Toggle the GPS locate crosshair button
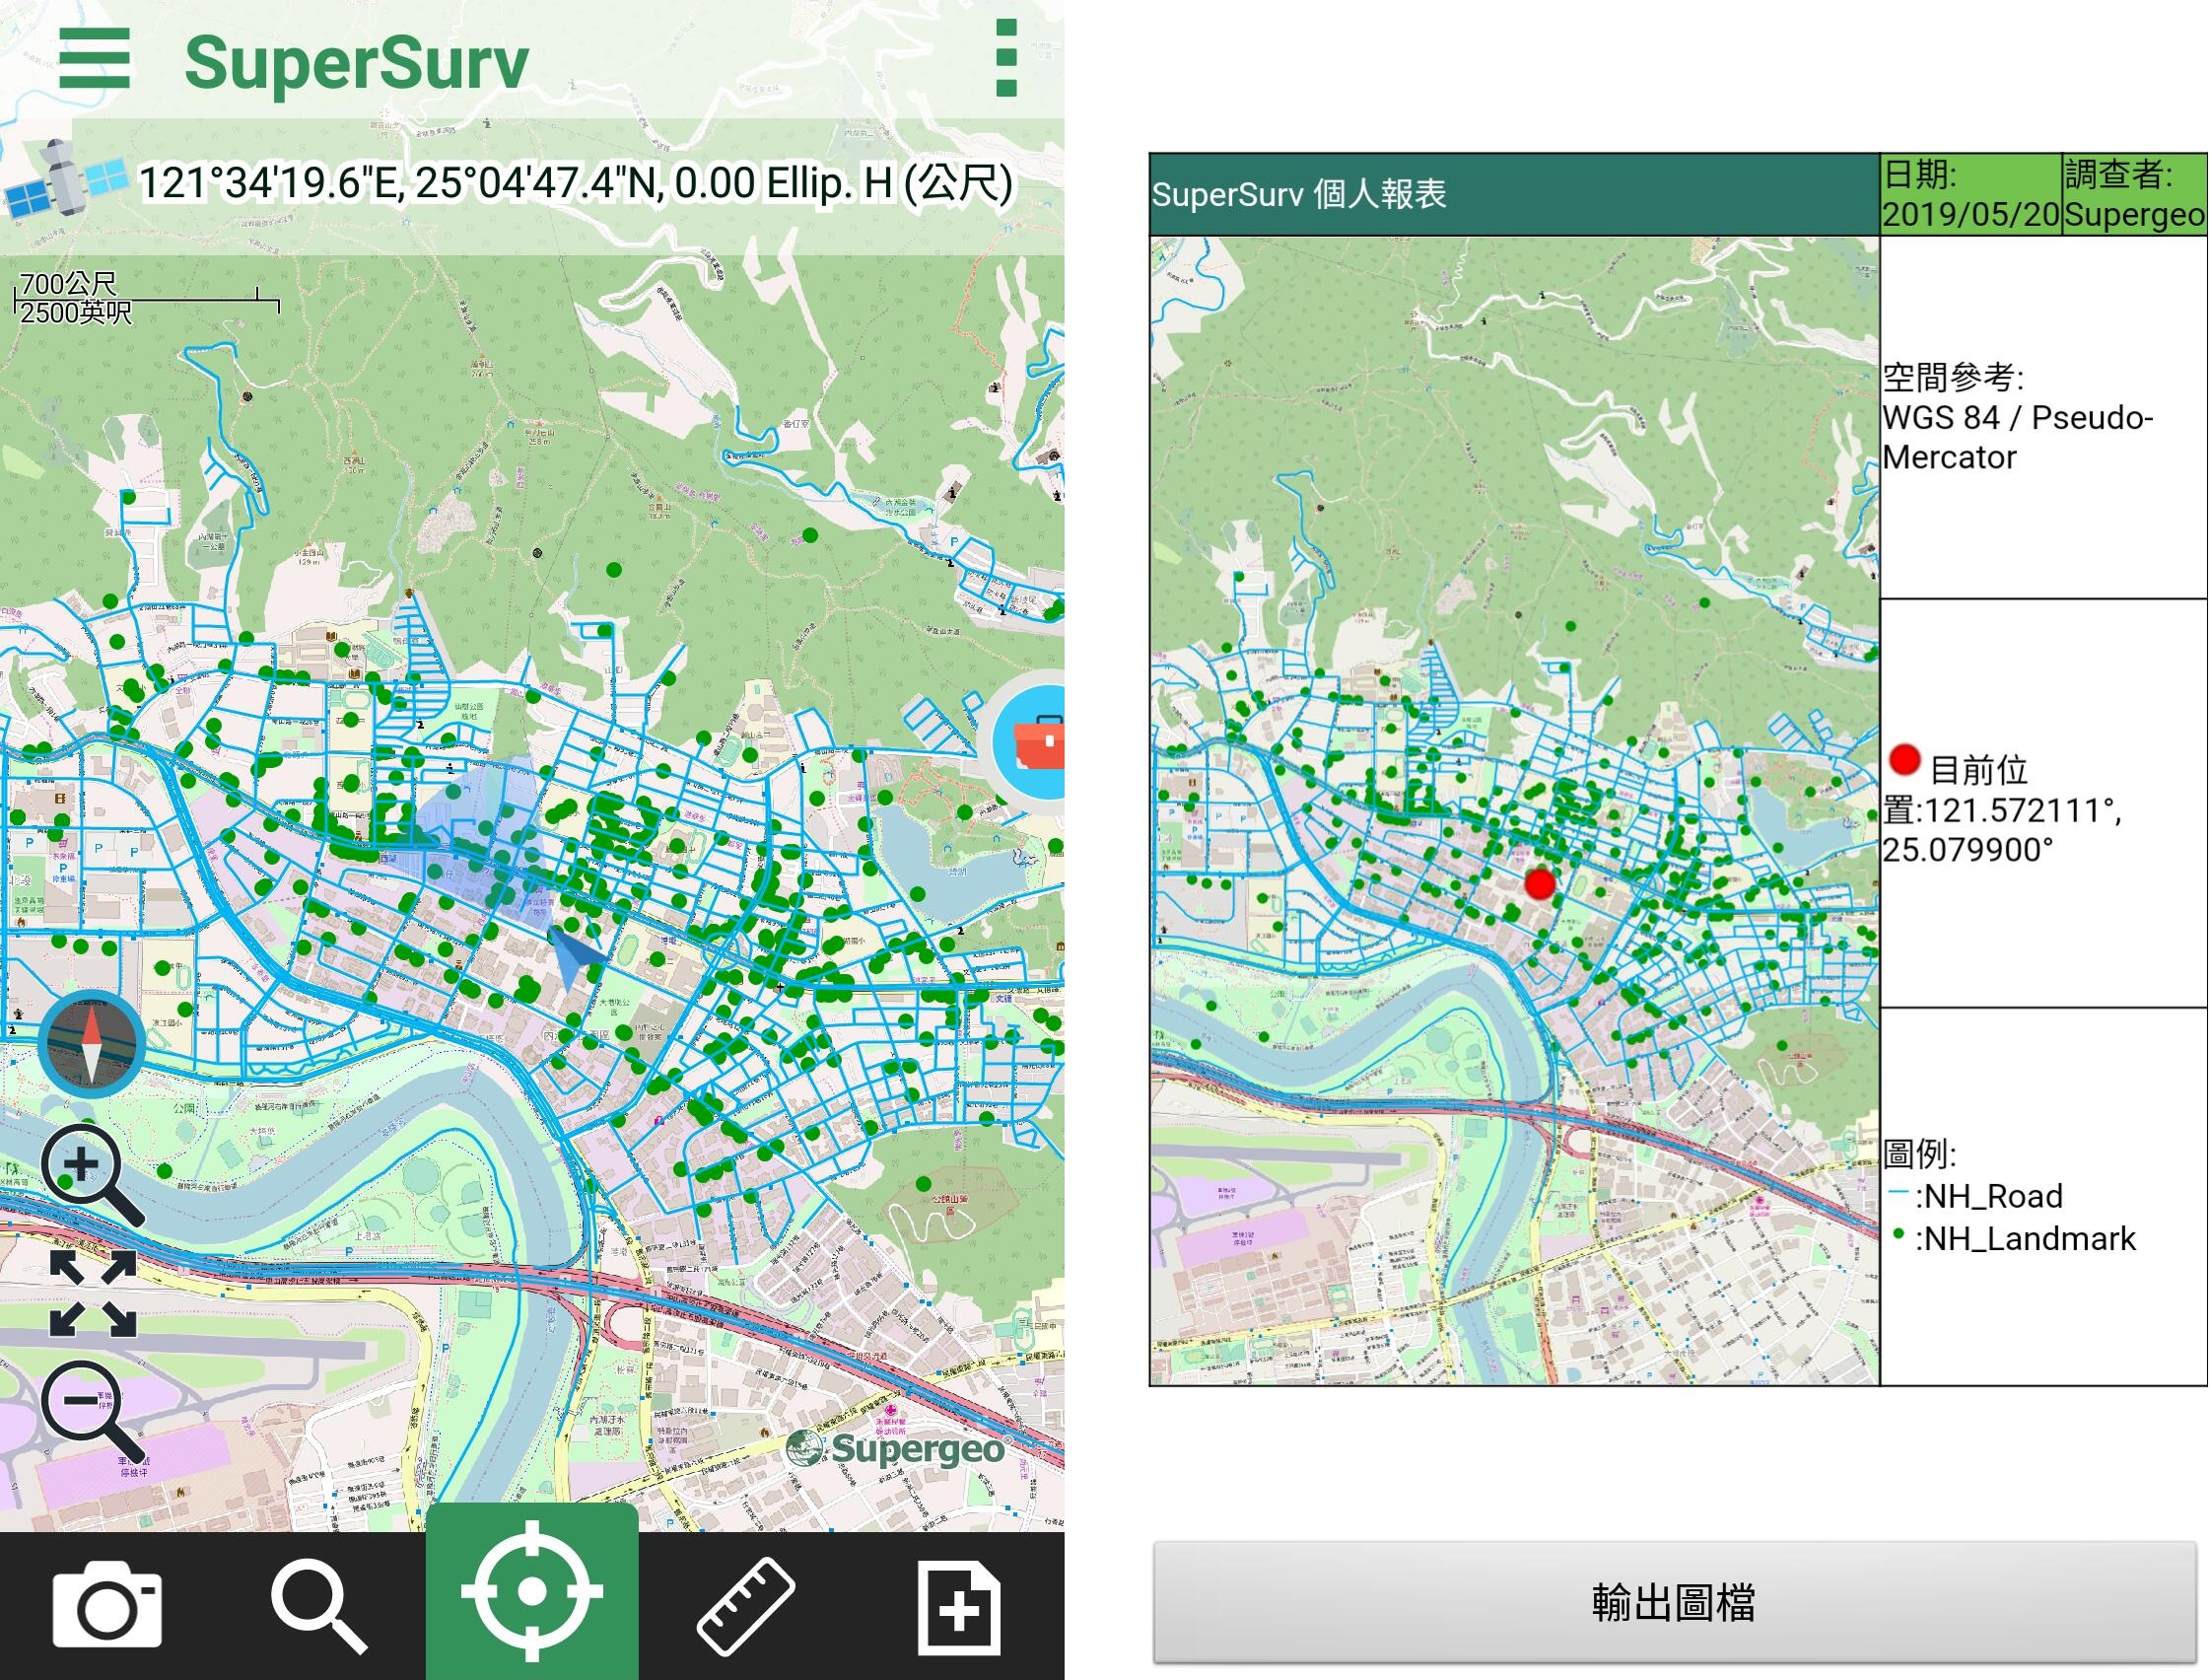 click(532, 1591)
